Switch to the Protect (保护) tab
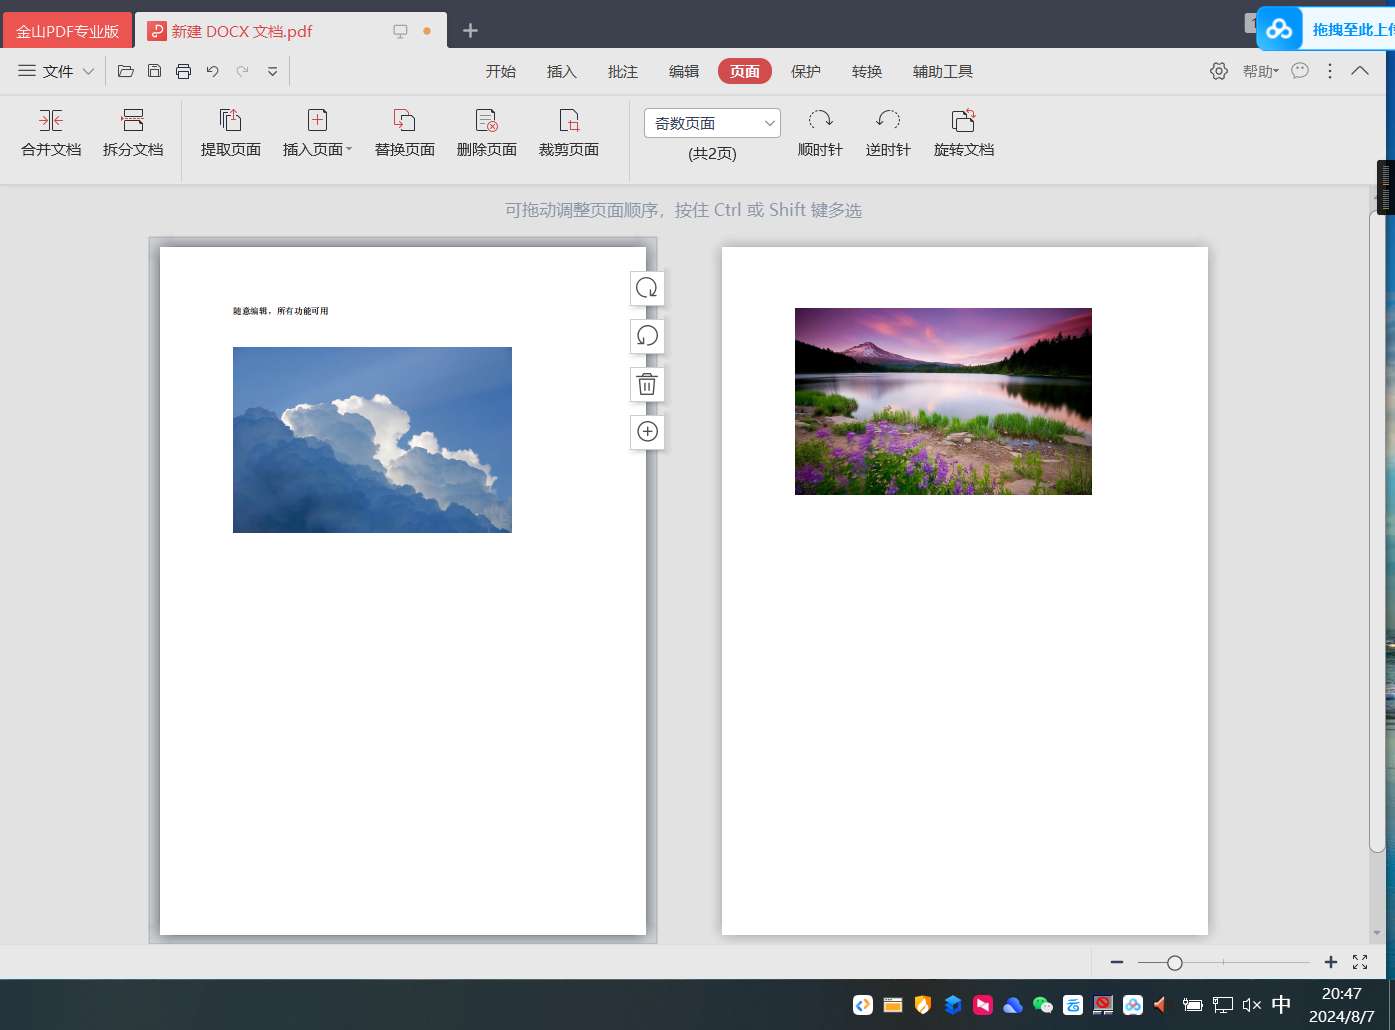 (805, 71)
